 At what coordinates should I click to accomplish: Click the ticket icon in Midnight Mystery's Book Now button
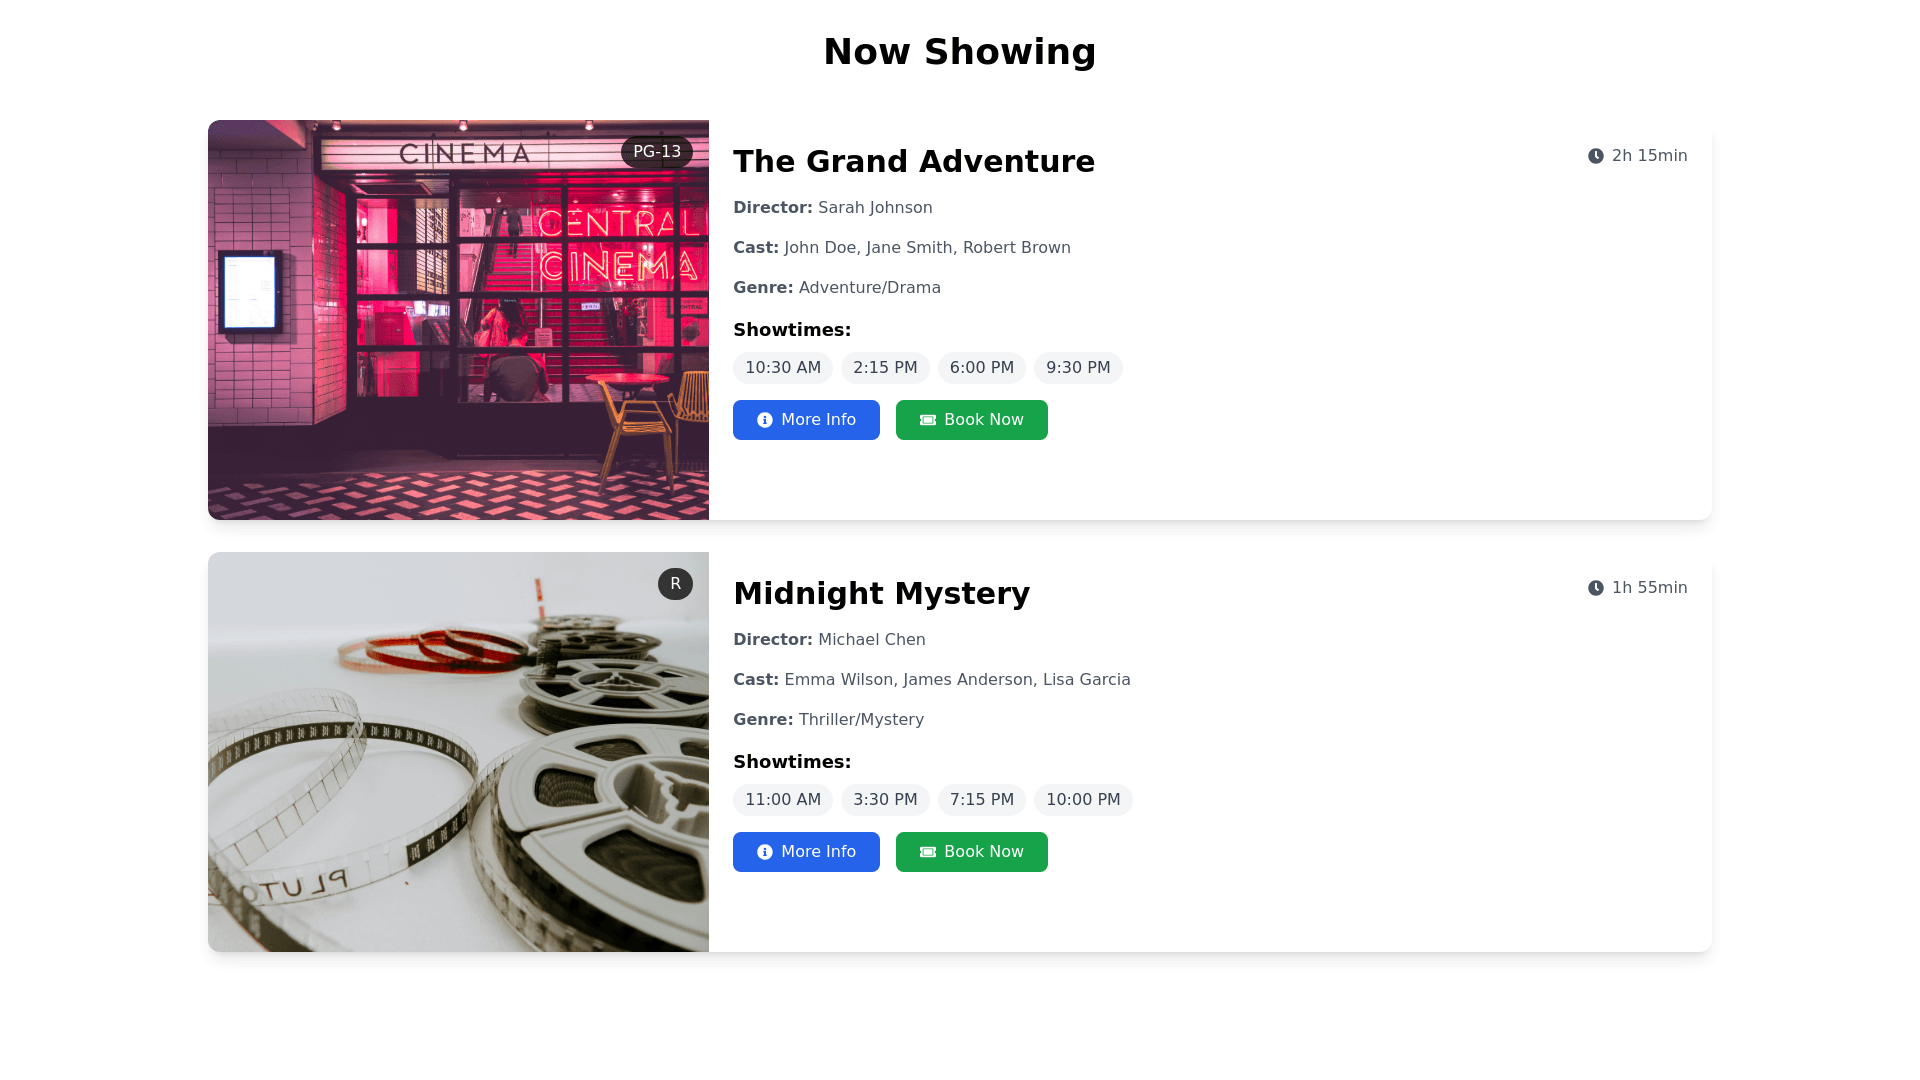coord(928,852)
